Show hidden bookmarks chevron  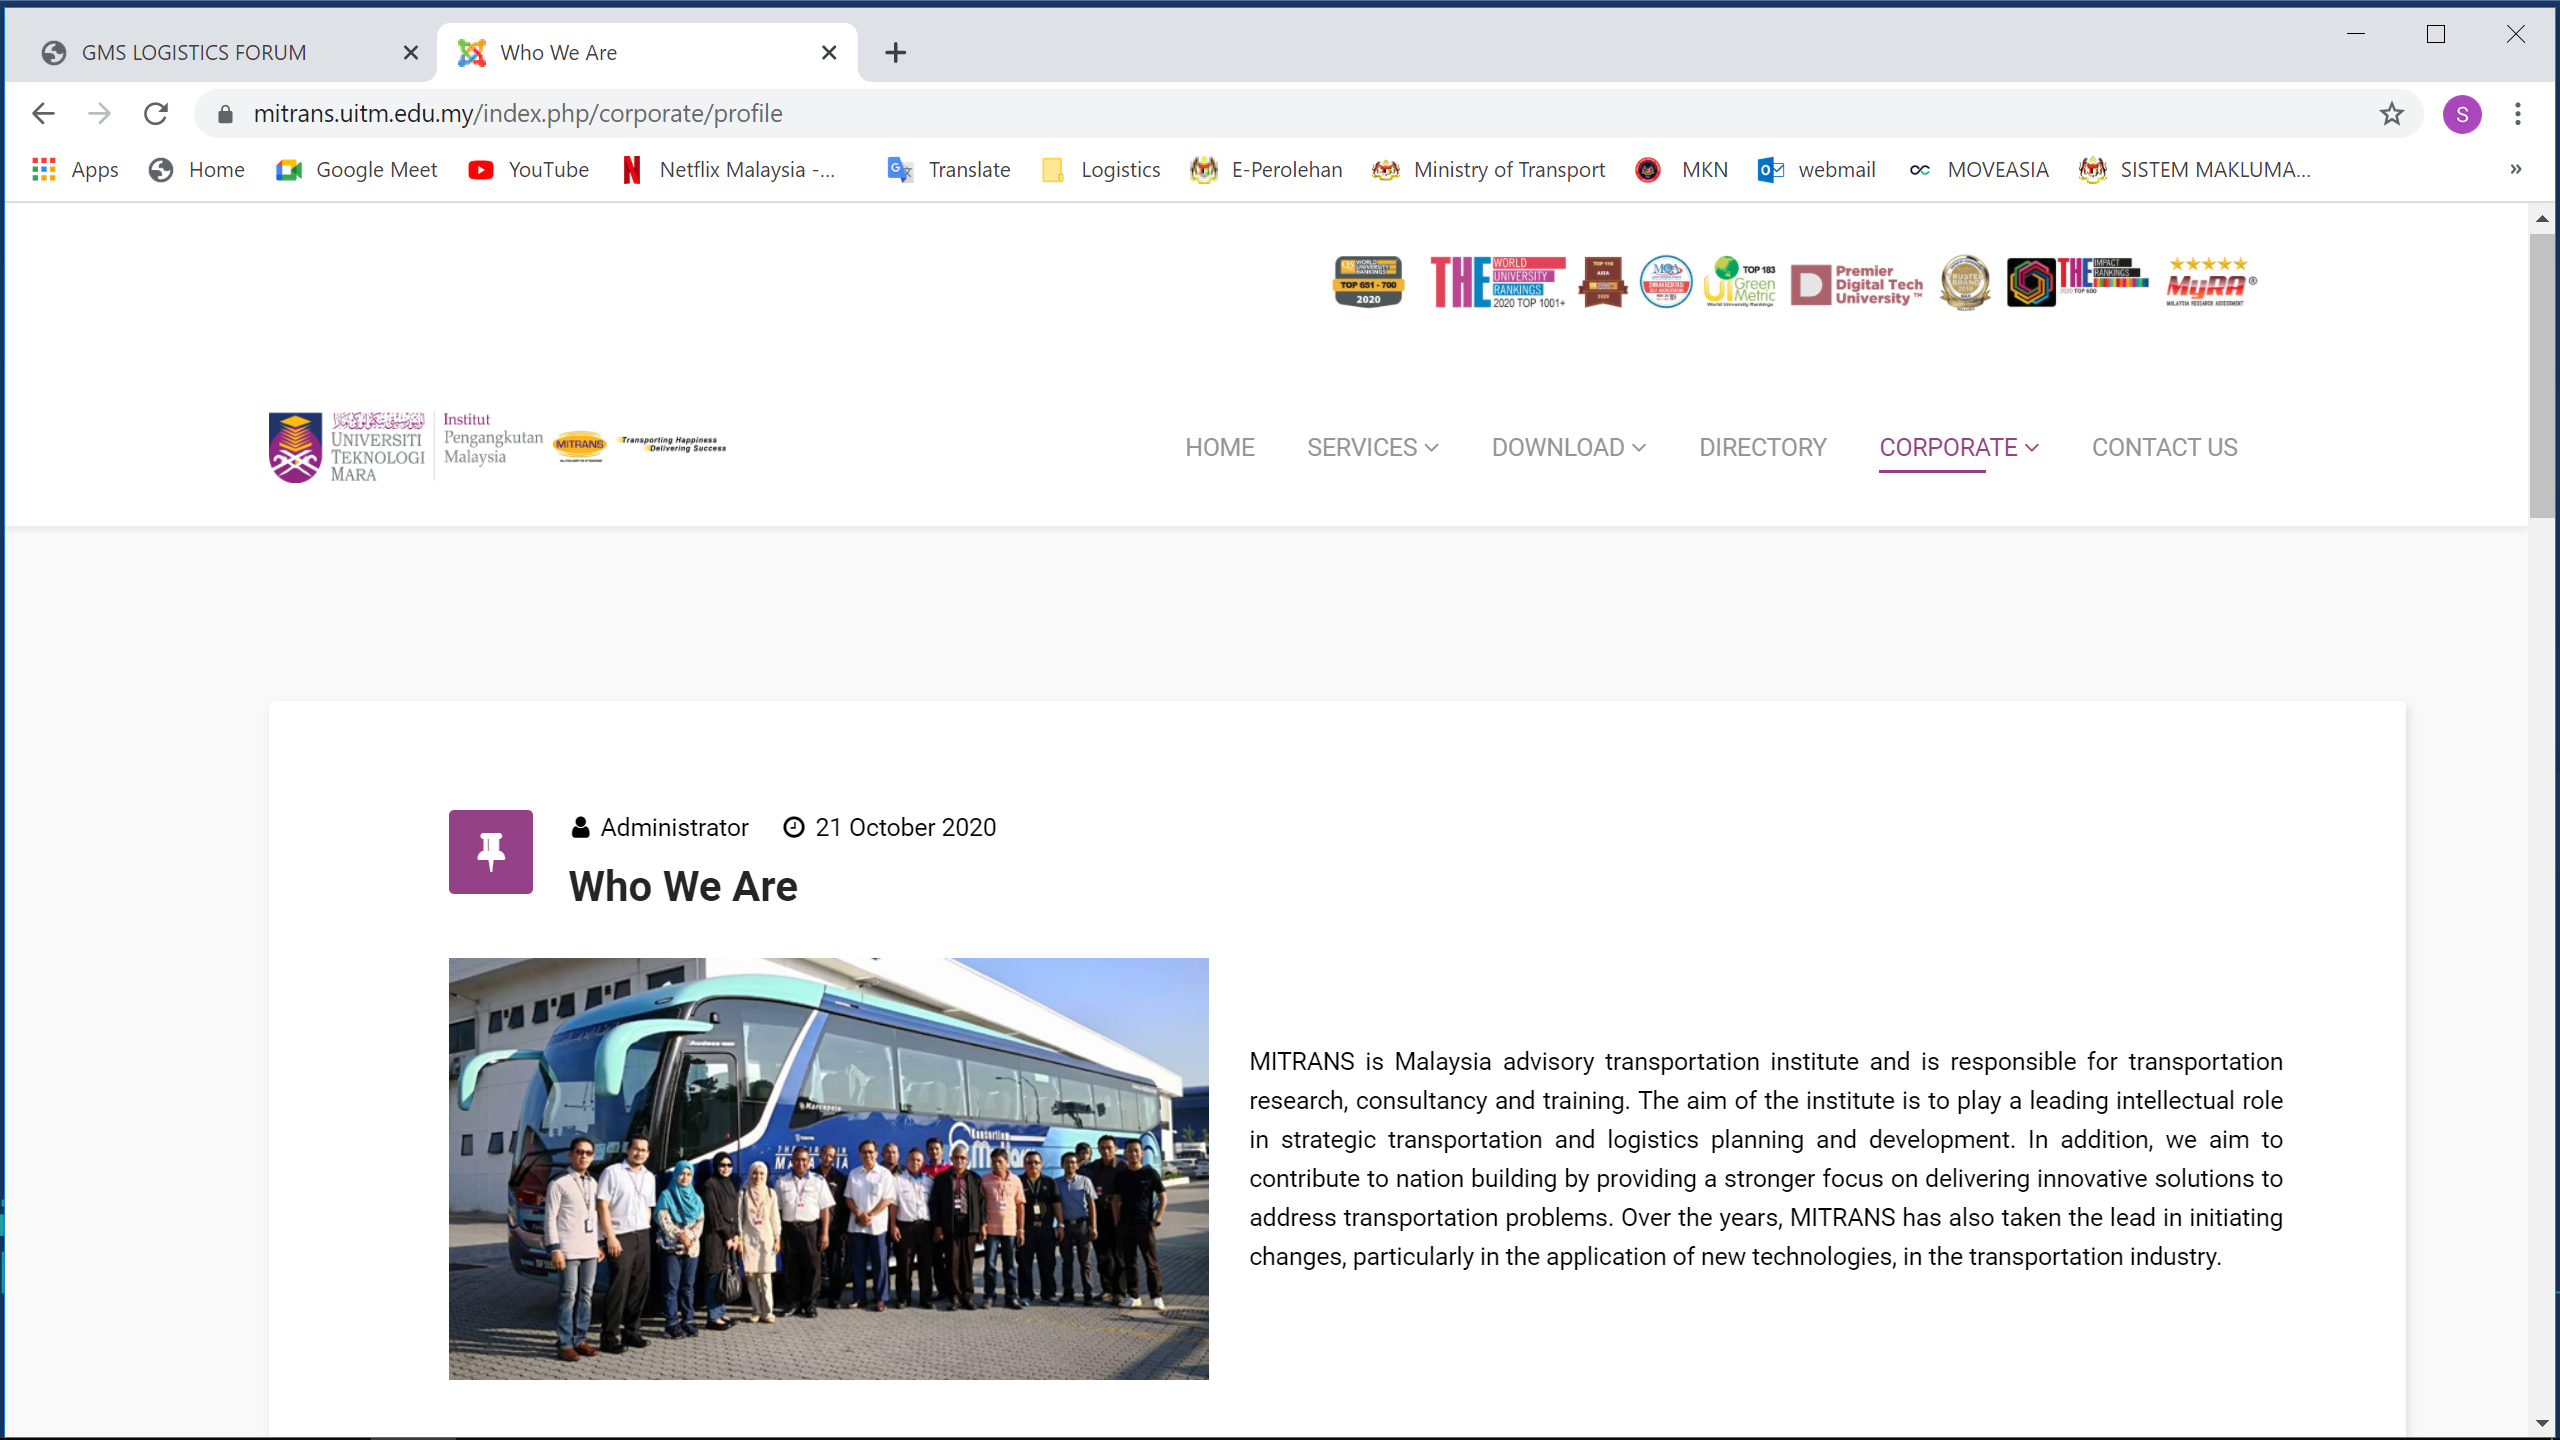point(2516,170)
